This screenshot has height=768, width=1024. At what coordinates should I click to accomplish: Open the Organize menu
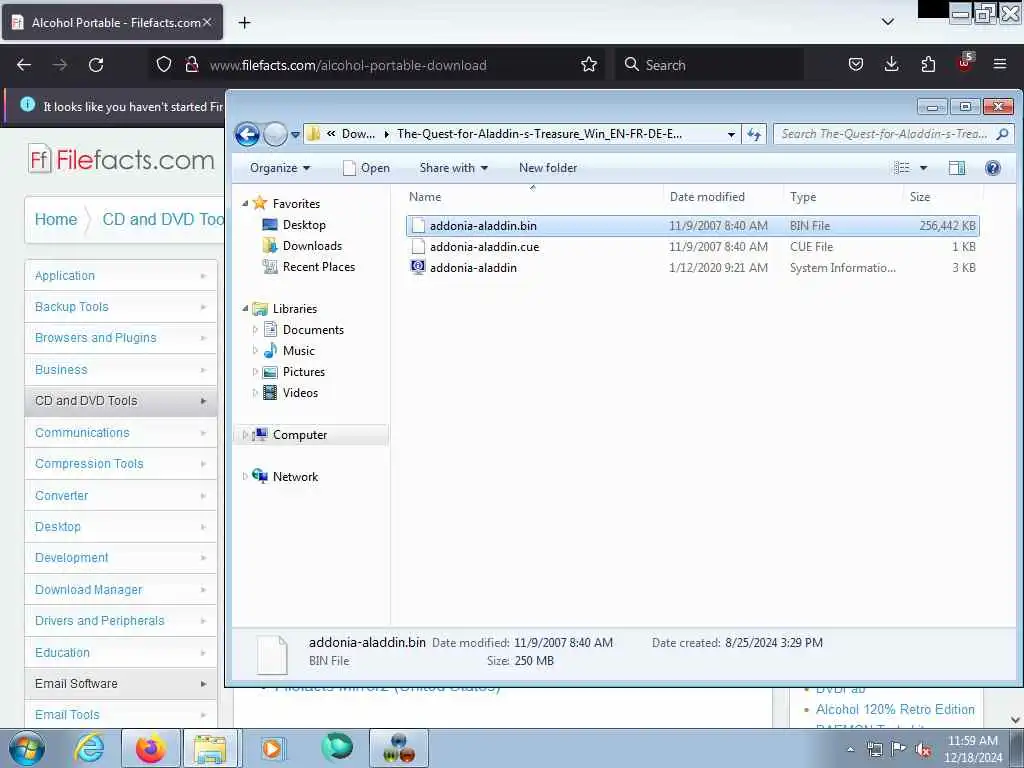[x=280, y=168]
